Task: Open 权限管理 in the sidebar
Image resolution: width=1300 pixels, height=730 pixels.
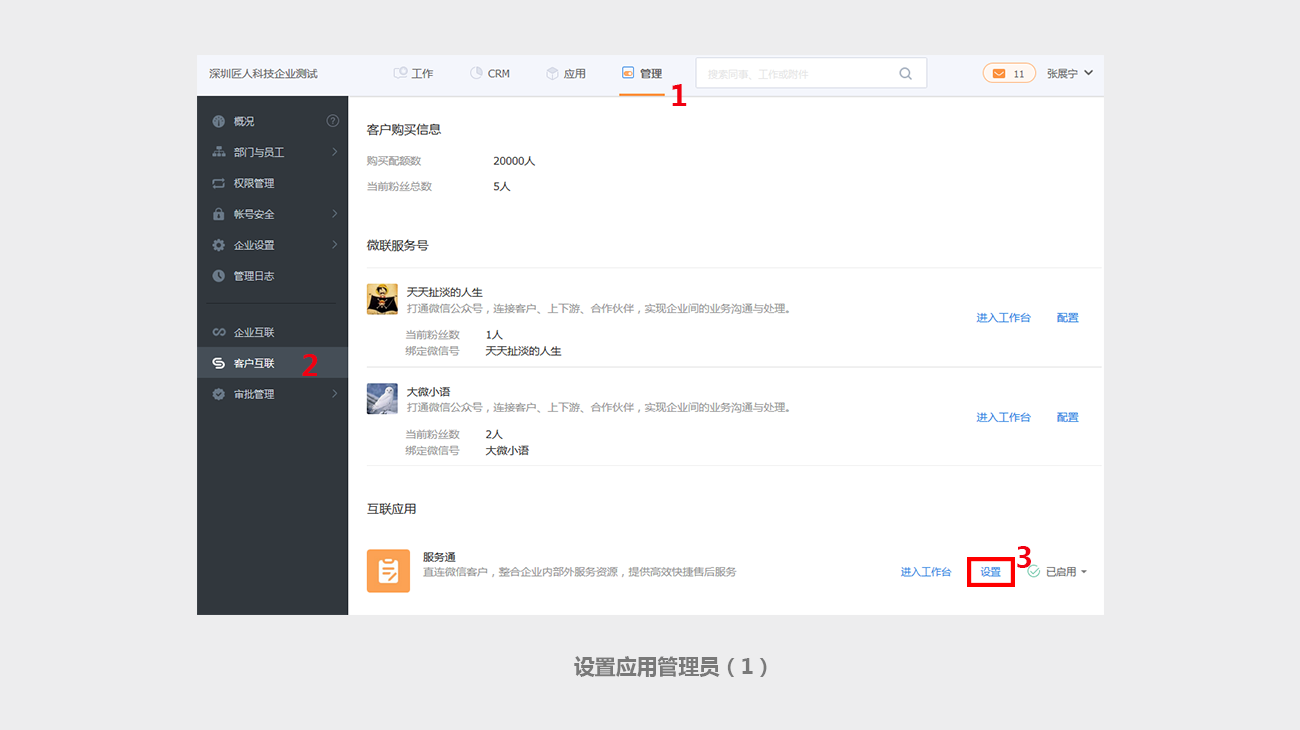Action: [x=272, y=183]
